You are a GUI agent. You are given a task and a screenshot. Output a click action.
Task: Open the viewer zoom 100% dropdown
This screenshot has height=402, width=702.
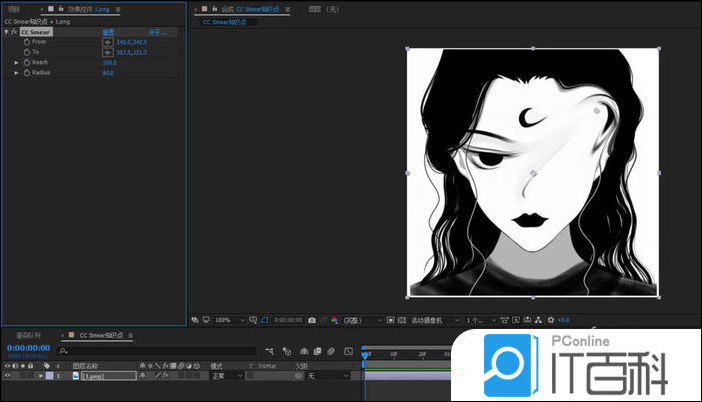point(225,320)
